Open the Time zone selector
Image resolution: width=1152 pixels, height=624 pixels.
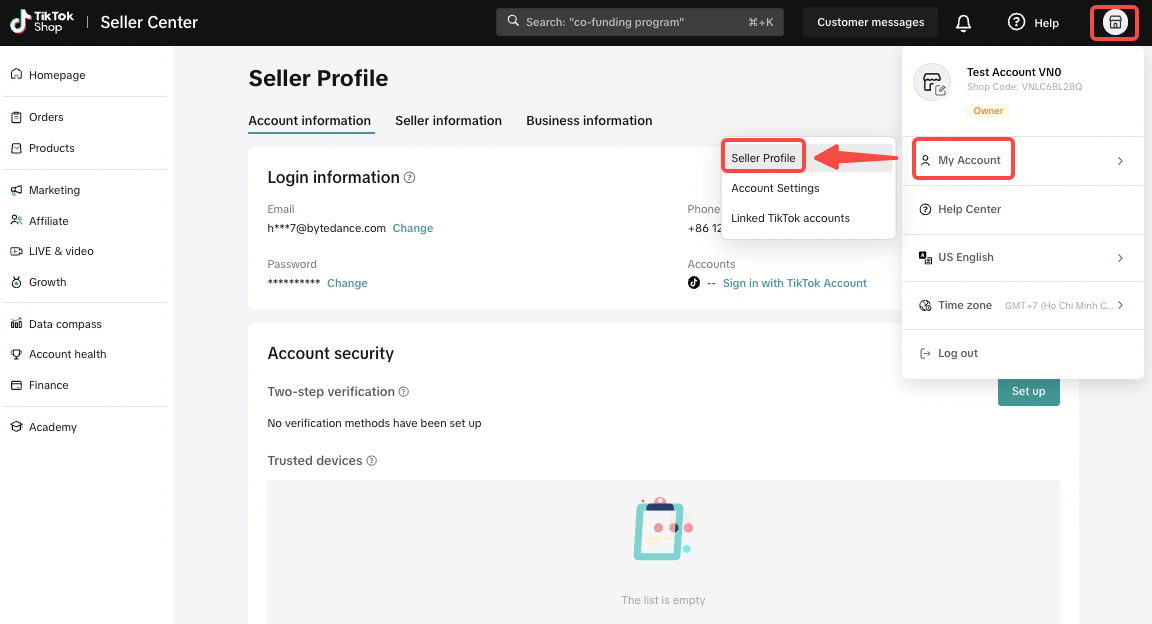point(1023,305)
